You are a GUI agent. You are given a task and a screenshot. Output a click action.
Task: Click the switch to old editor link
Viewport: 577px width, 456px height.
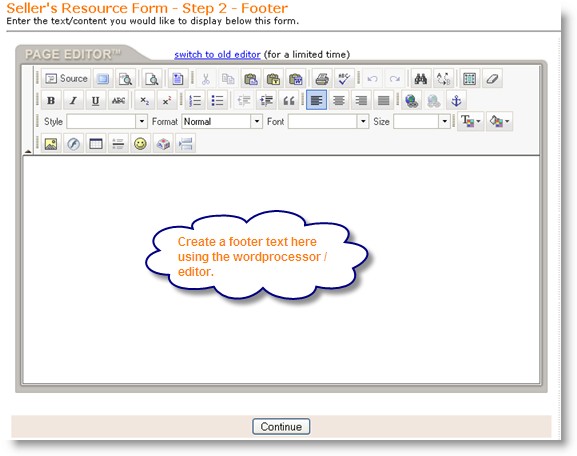click(217, 54)
